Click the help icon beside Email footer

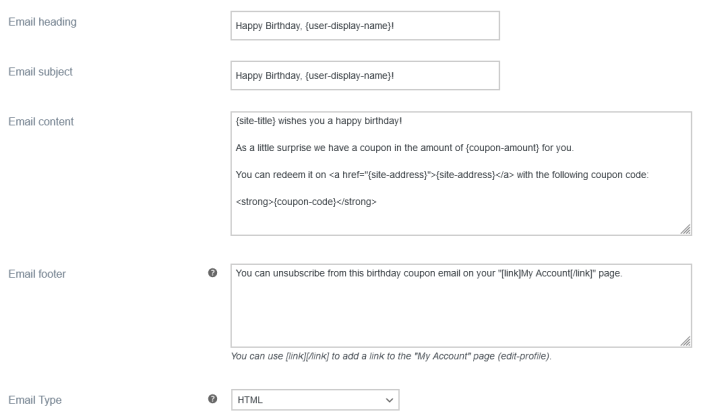click(x=212, y=272)
